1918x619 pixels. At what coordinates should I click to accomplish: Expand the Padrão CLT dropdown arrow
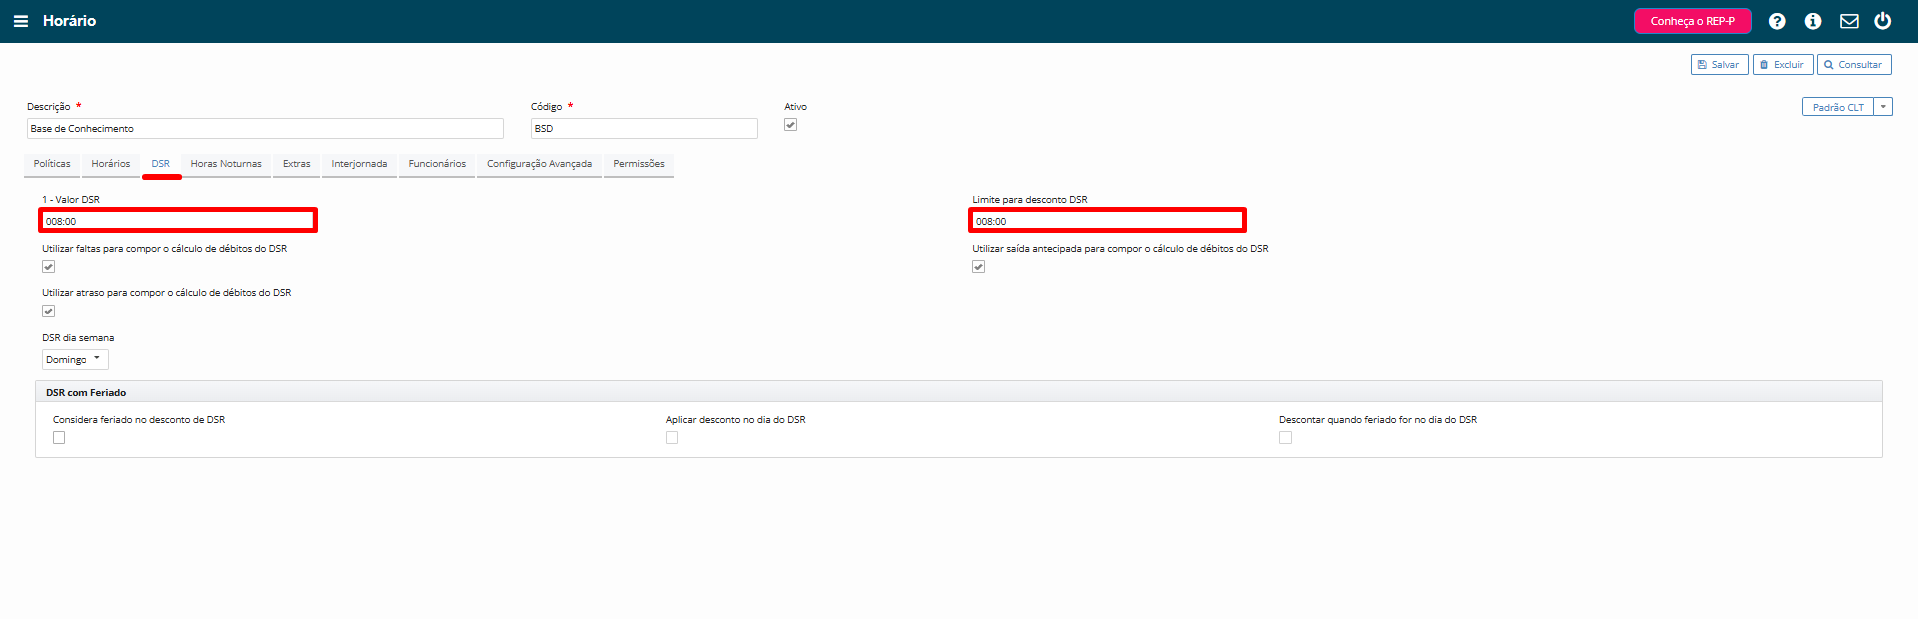(x=1883, y=107)
